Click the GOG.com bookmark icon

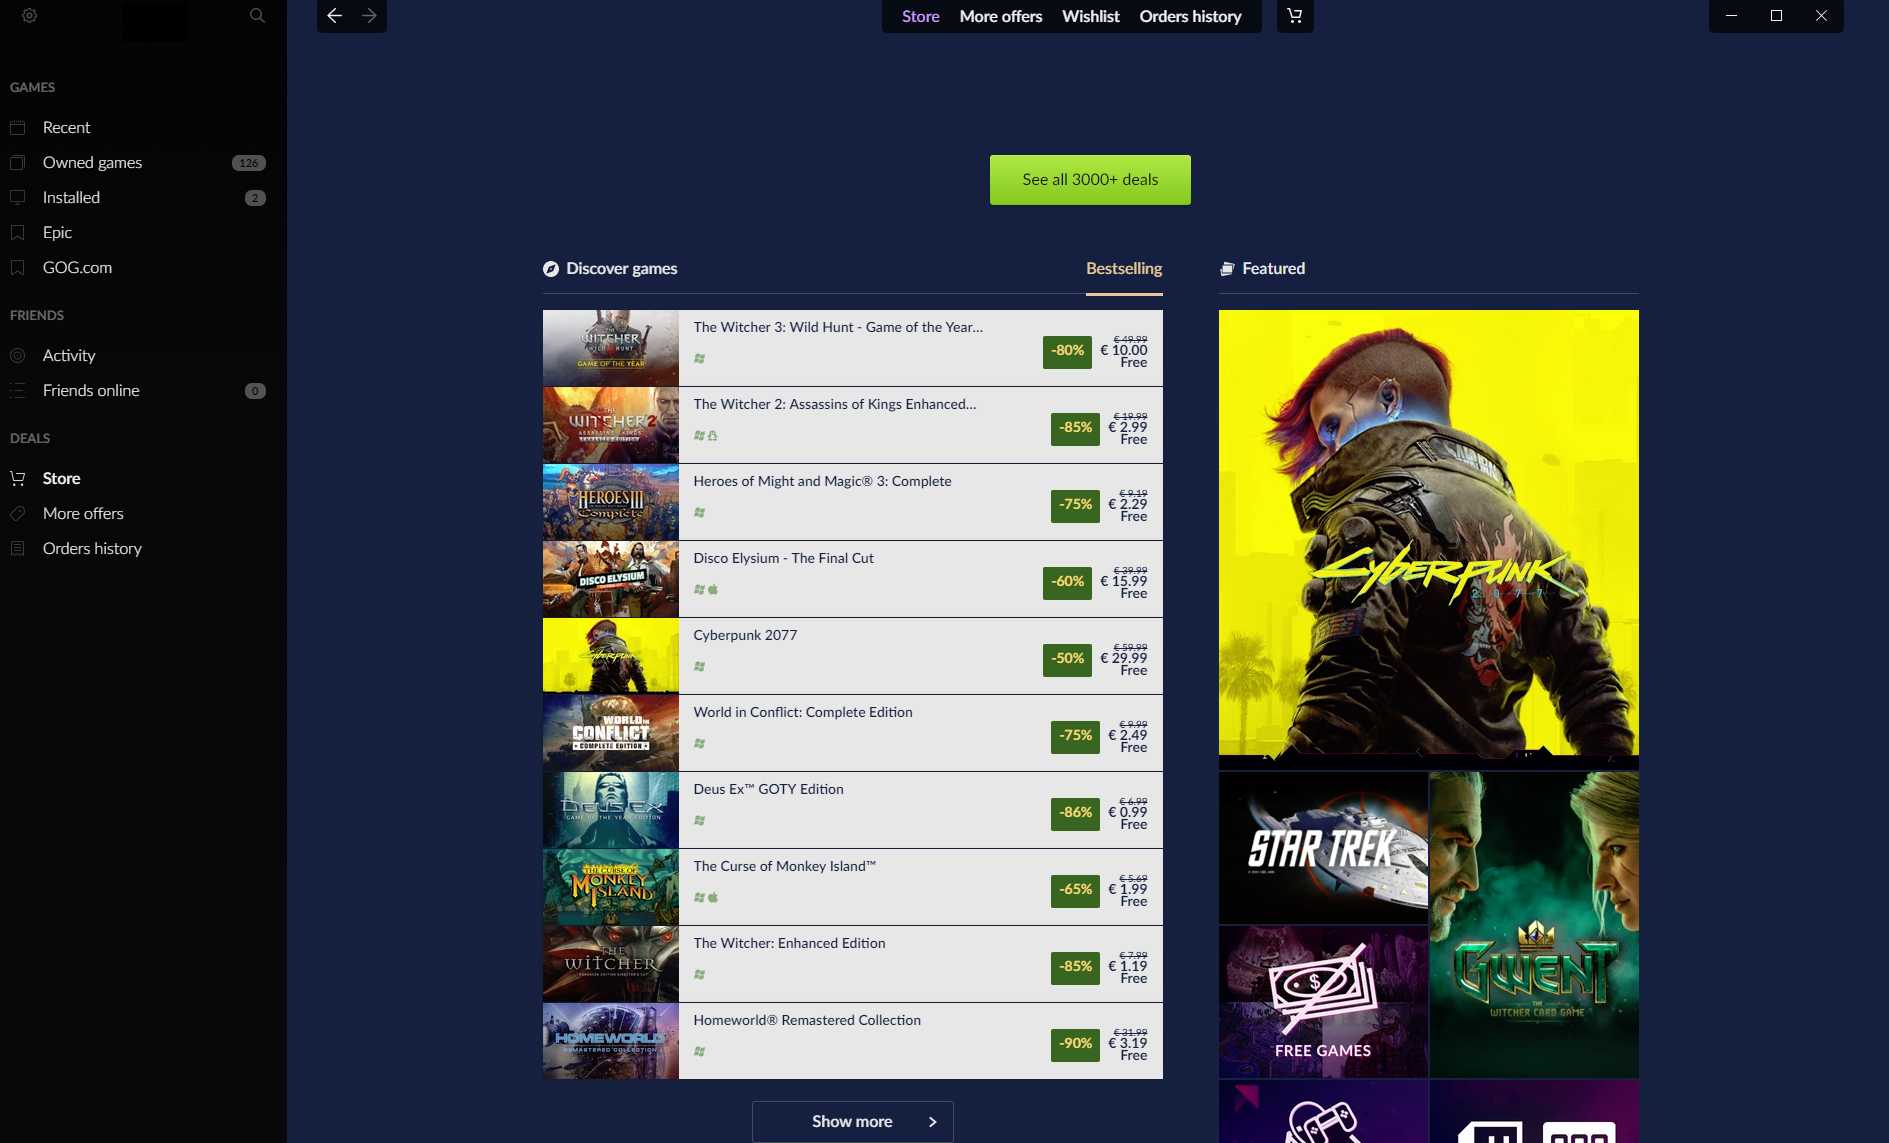tap(18, 267)
